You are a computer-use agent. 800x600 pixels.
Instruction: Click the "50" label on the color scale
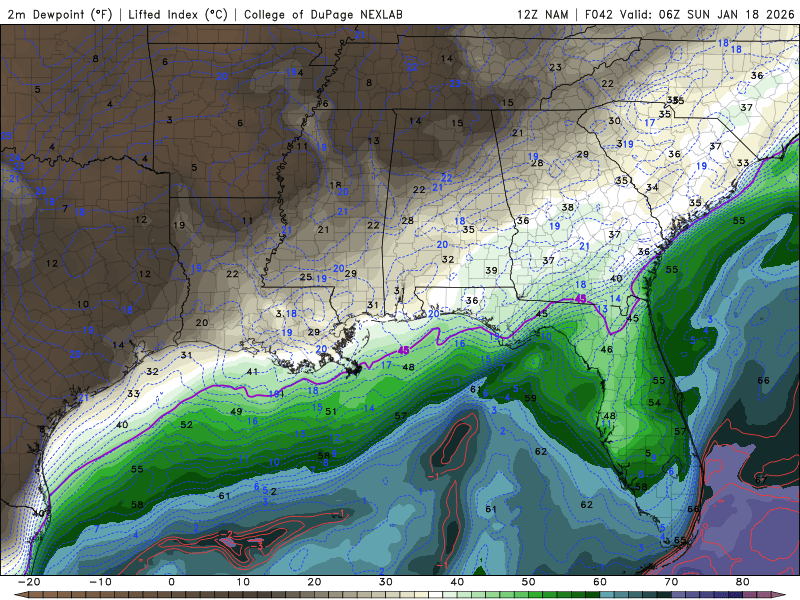529,582
